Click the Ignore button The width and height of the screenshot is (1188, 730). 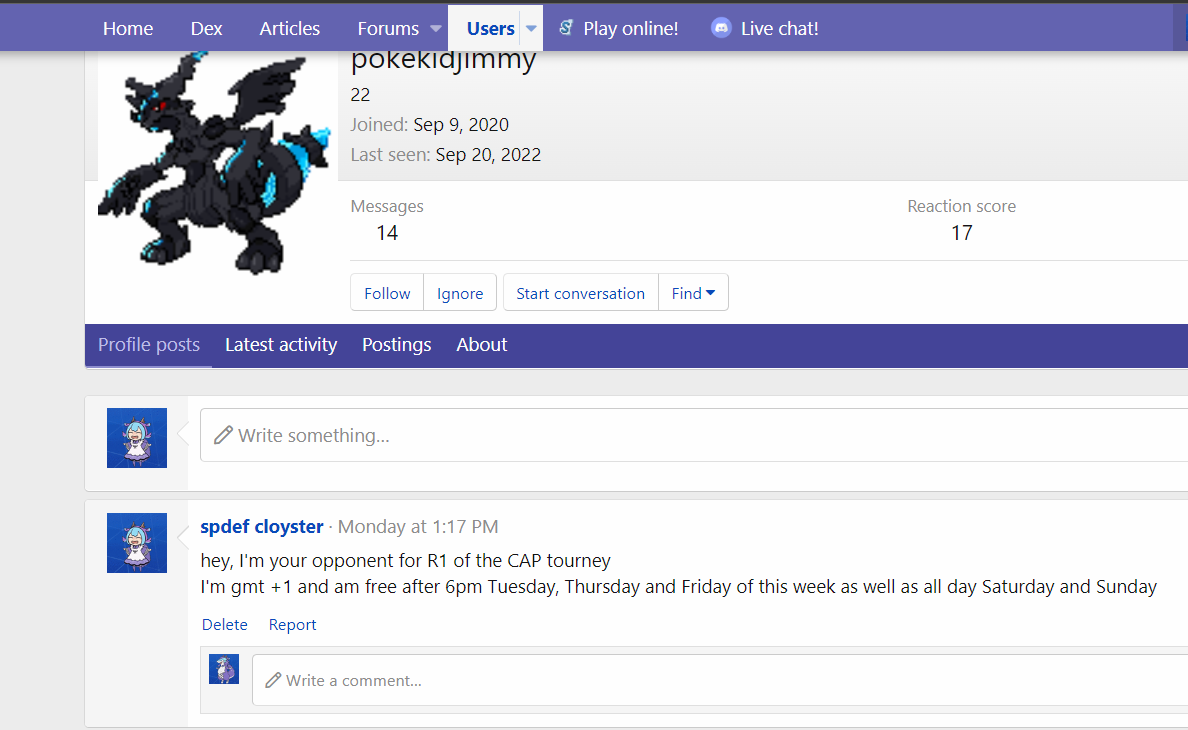(460, 293)
